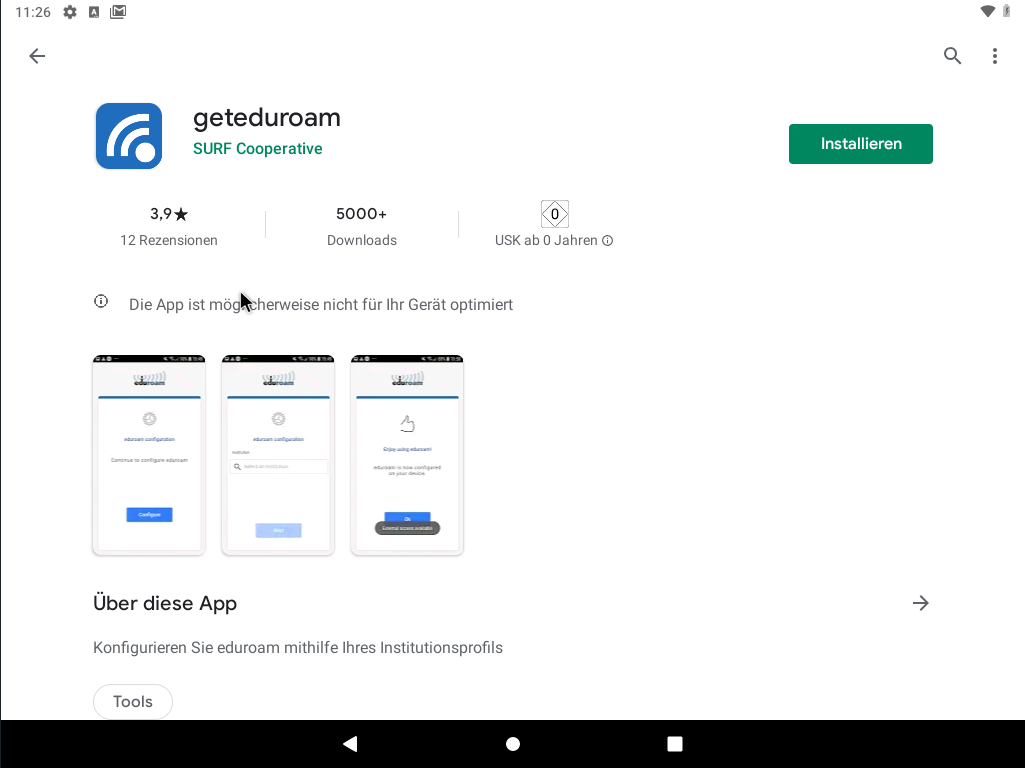Open the 12 Rezensionen reviews
This screenshot has height=768, width=1025.
tap(169, 240)
